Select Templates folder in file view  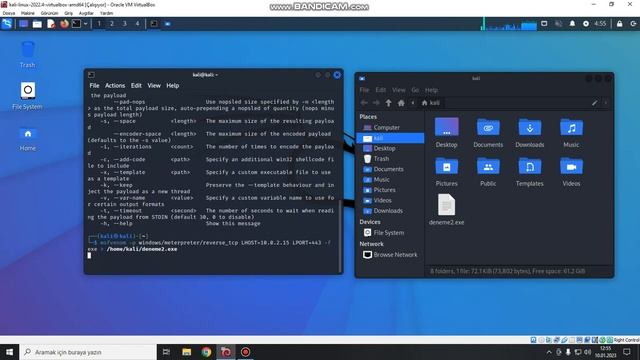(x=530, y=171)
